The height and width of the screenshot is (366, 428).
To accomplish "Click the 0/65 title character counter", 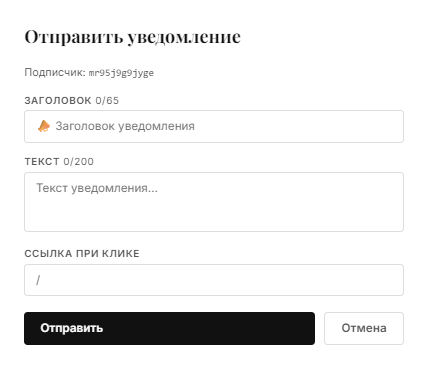I will (x=107, y=100).
